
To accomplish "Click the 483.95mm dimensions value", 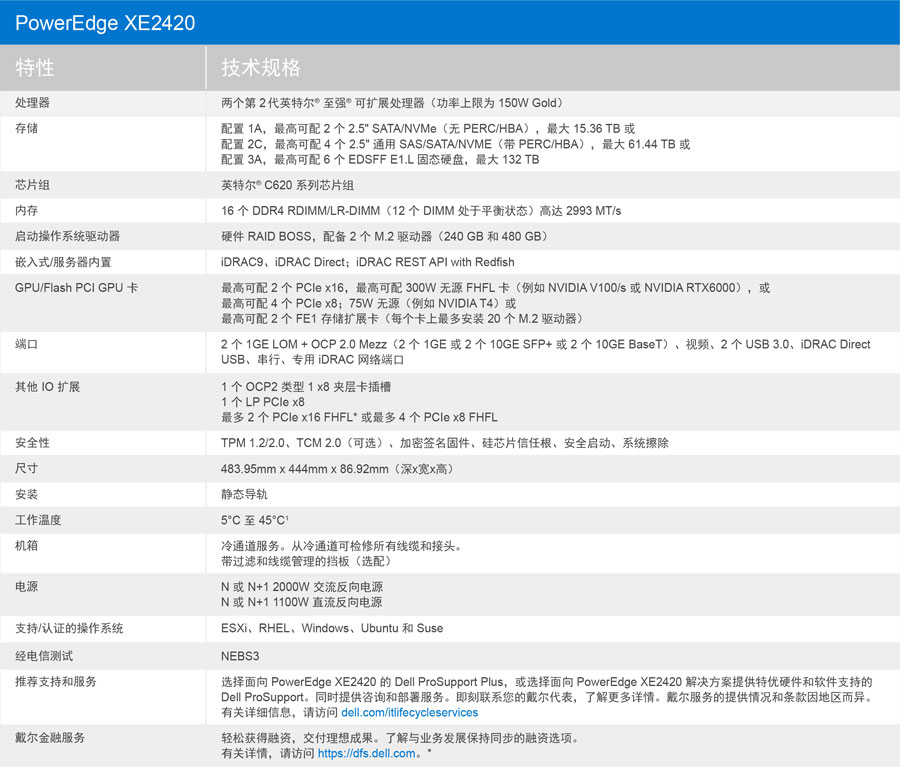I will tap(339, 468).
